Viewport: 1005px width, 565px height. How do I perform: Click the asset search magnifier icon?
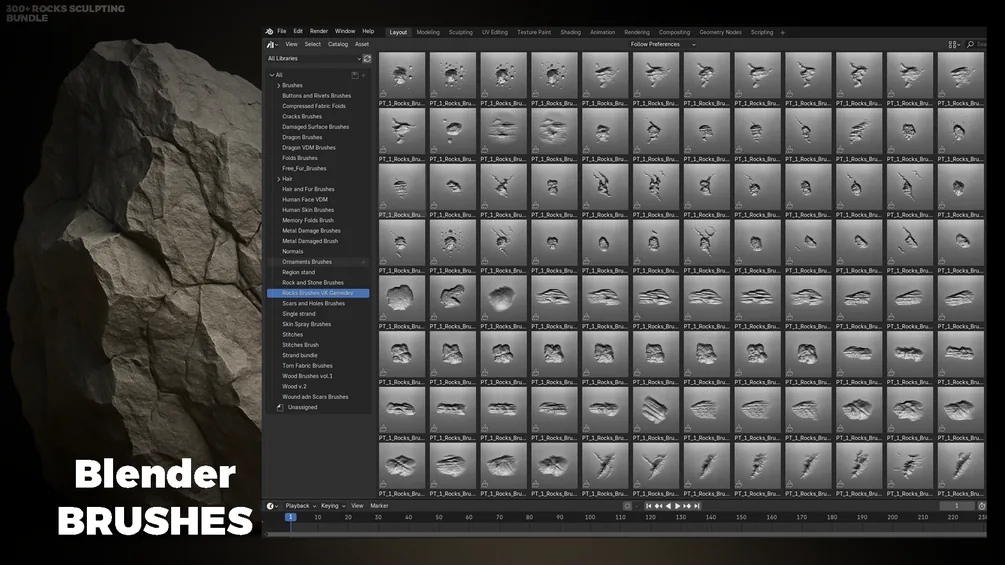(x=970, y=44)
